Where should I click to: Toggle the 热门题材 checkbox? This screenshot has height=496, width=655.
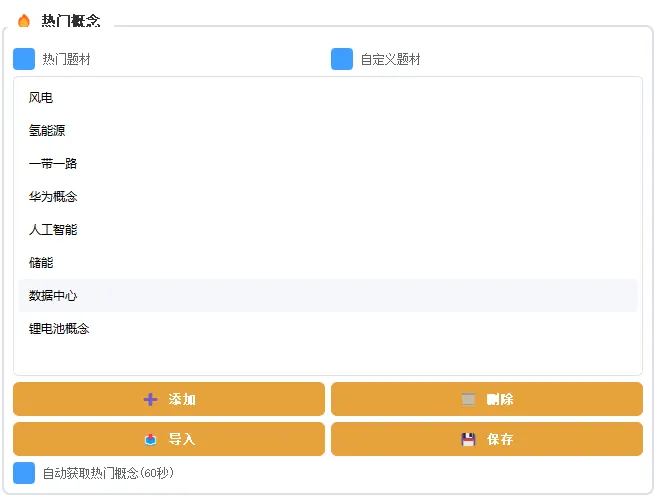[24, 59]
